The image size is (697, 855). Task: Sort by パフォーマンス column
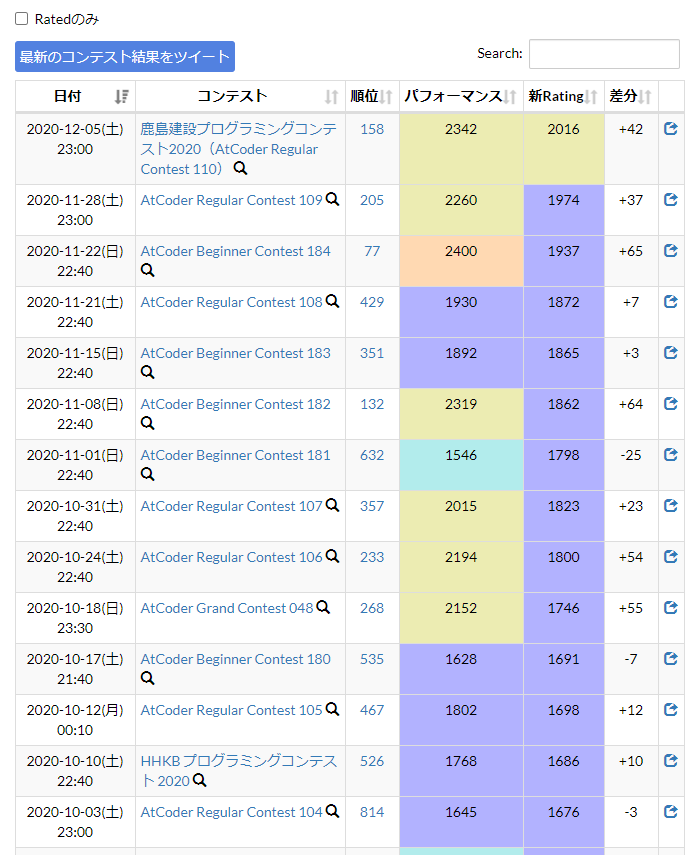tap(461, 97)
